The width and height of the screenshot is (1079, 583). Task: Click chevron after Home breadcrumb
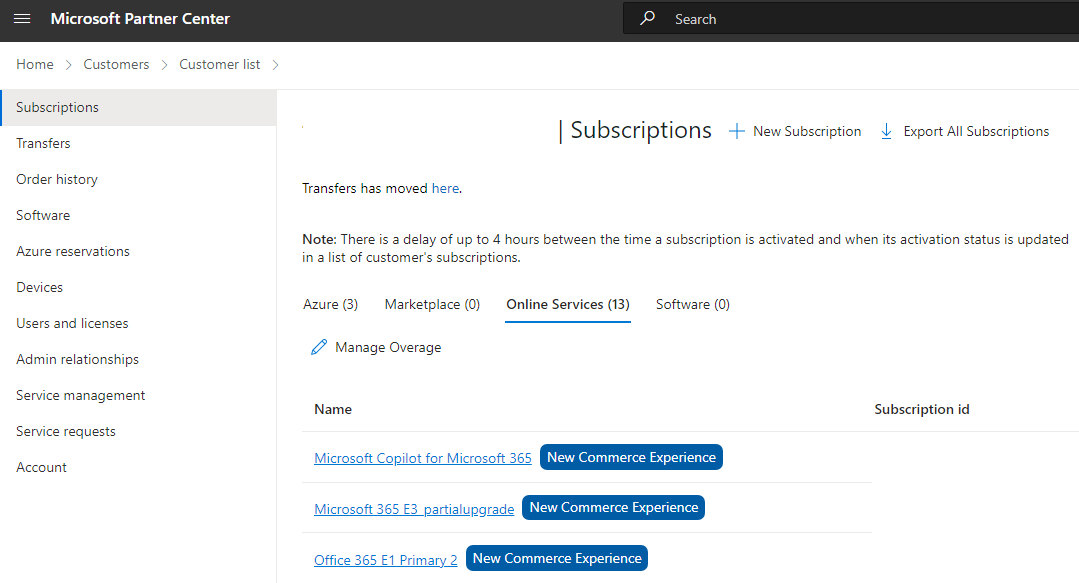[x=68, y=65]
